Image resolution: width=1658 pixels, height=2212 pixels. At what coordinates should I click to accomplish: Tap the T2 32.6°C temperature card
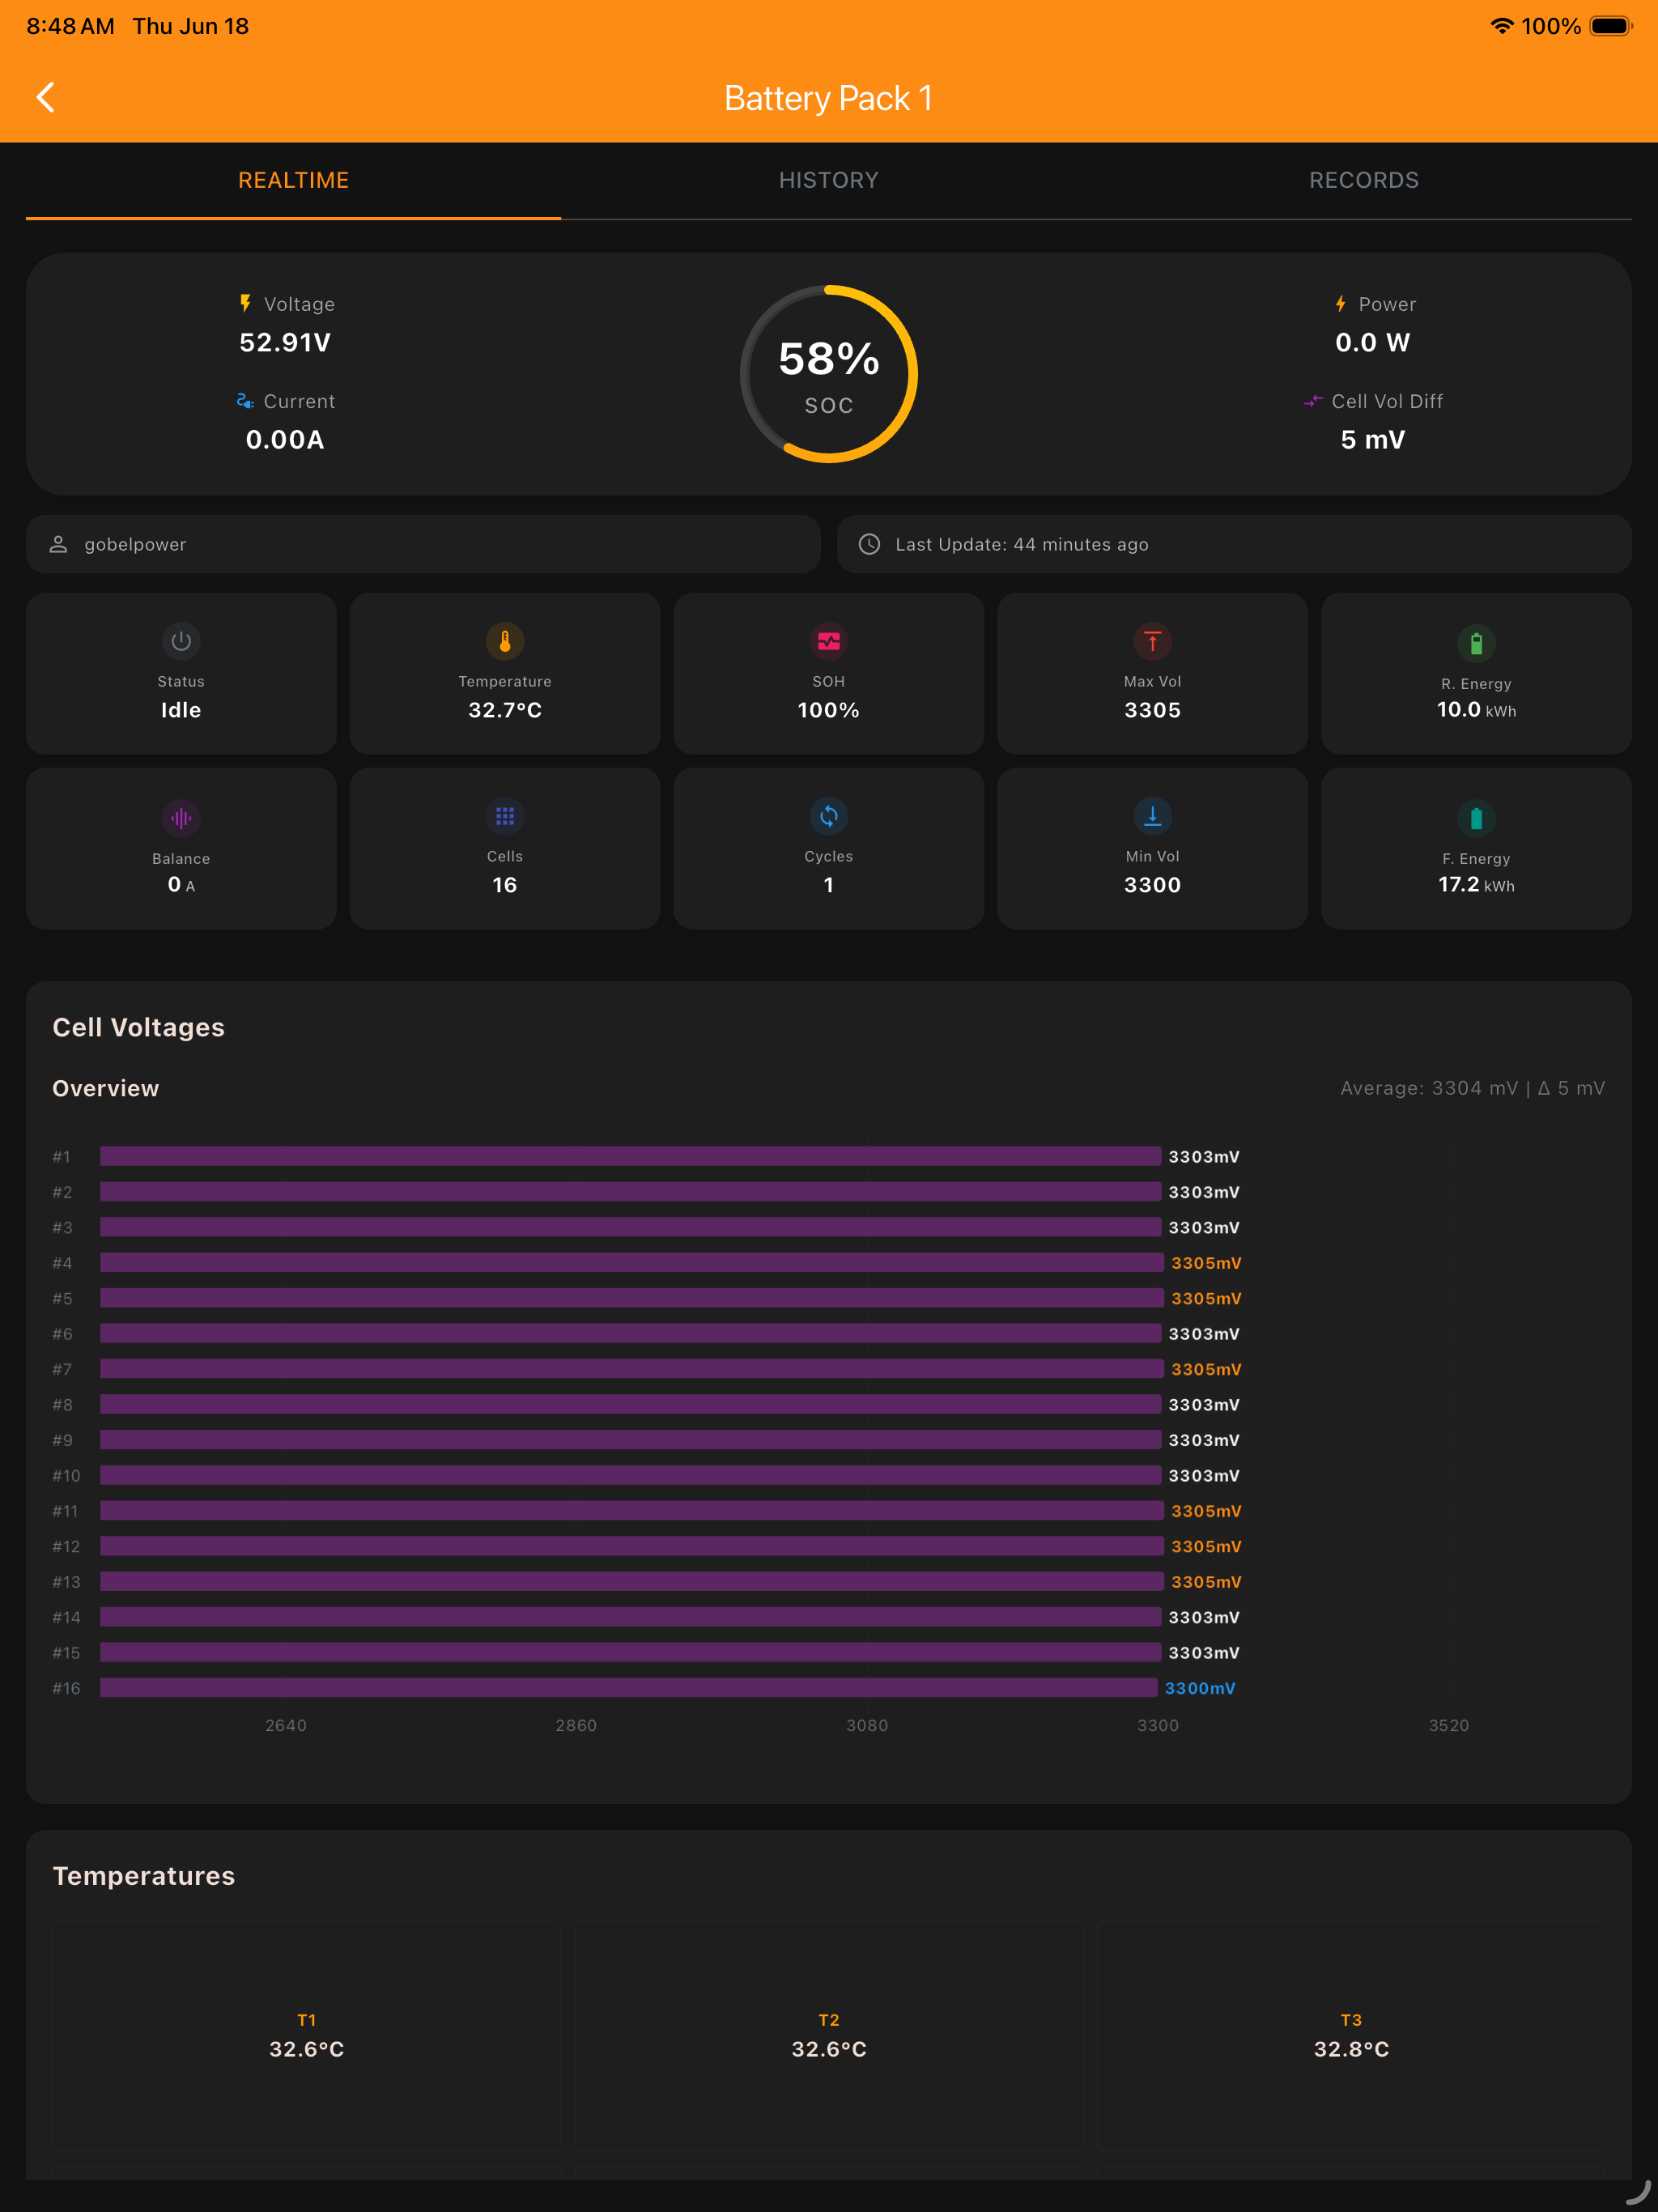(x=829, y=2035)
